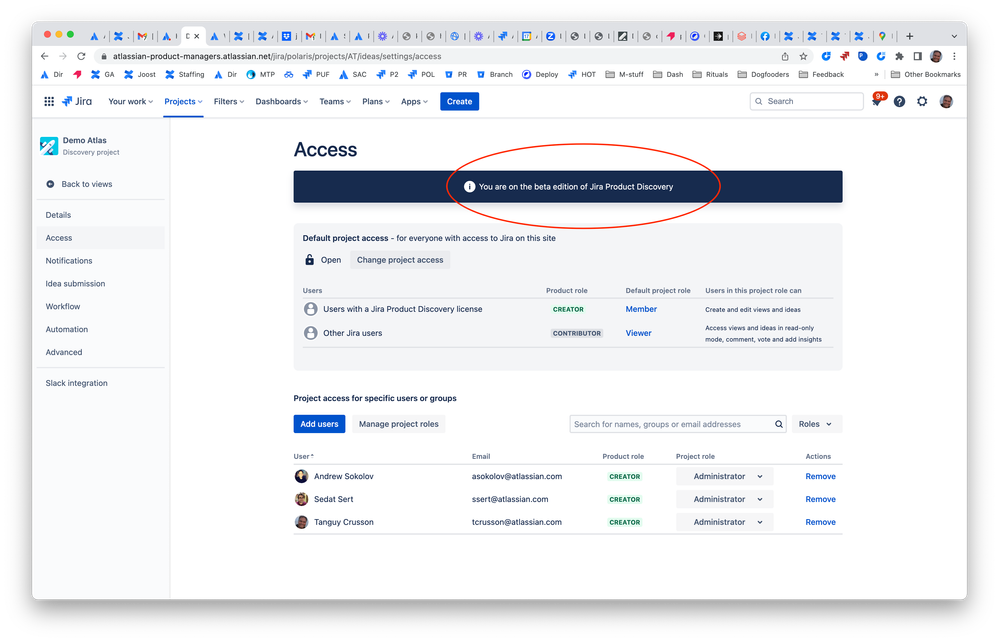Sort the table by User column header
The image size is (999, 642).
(x=304, y=457)
